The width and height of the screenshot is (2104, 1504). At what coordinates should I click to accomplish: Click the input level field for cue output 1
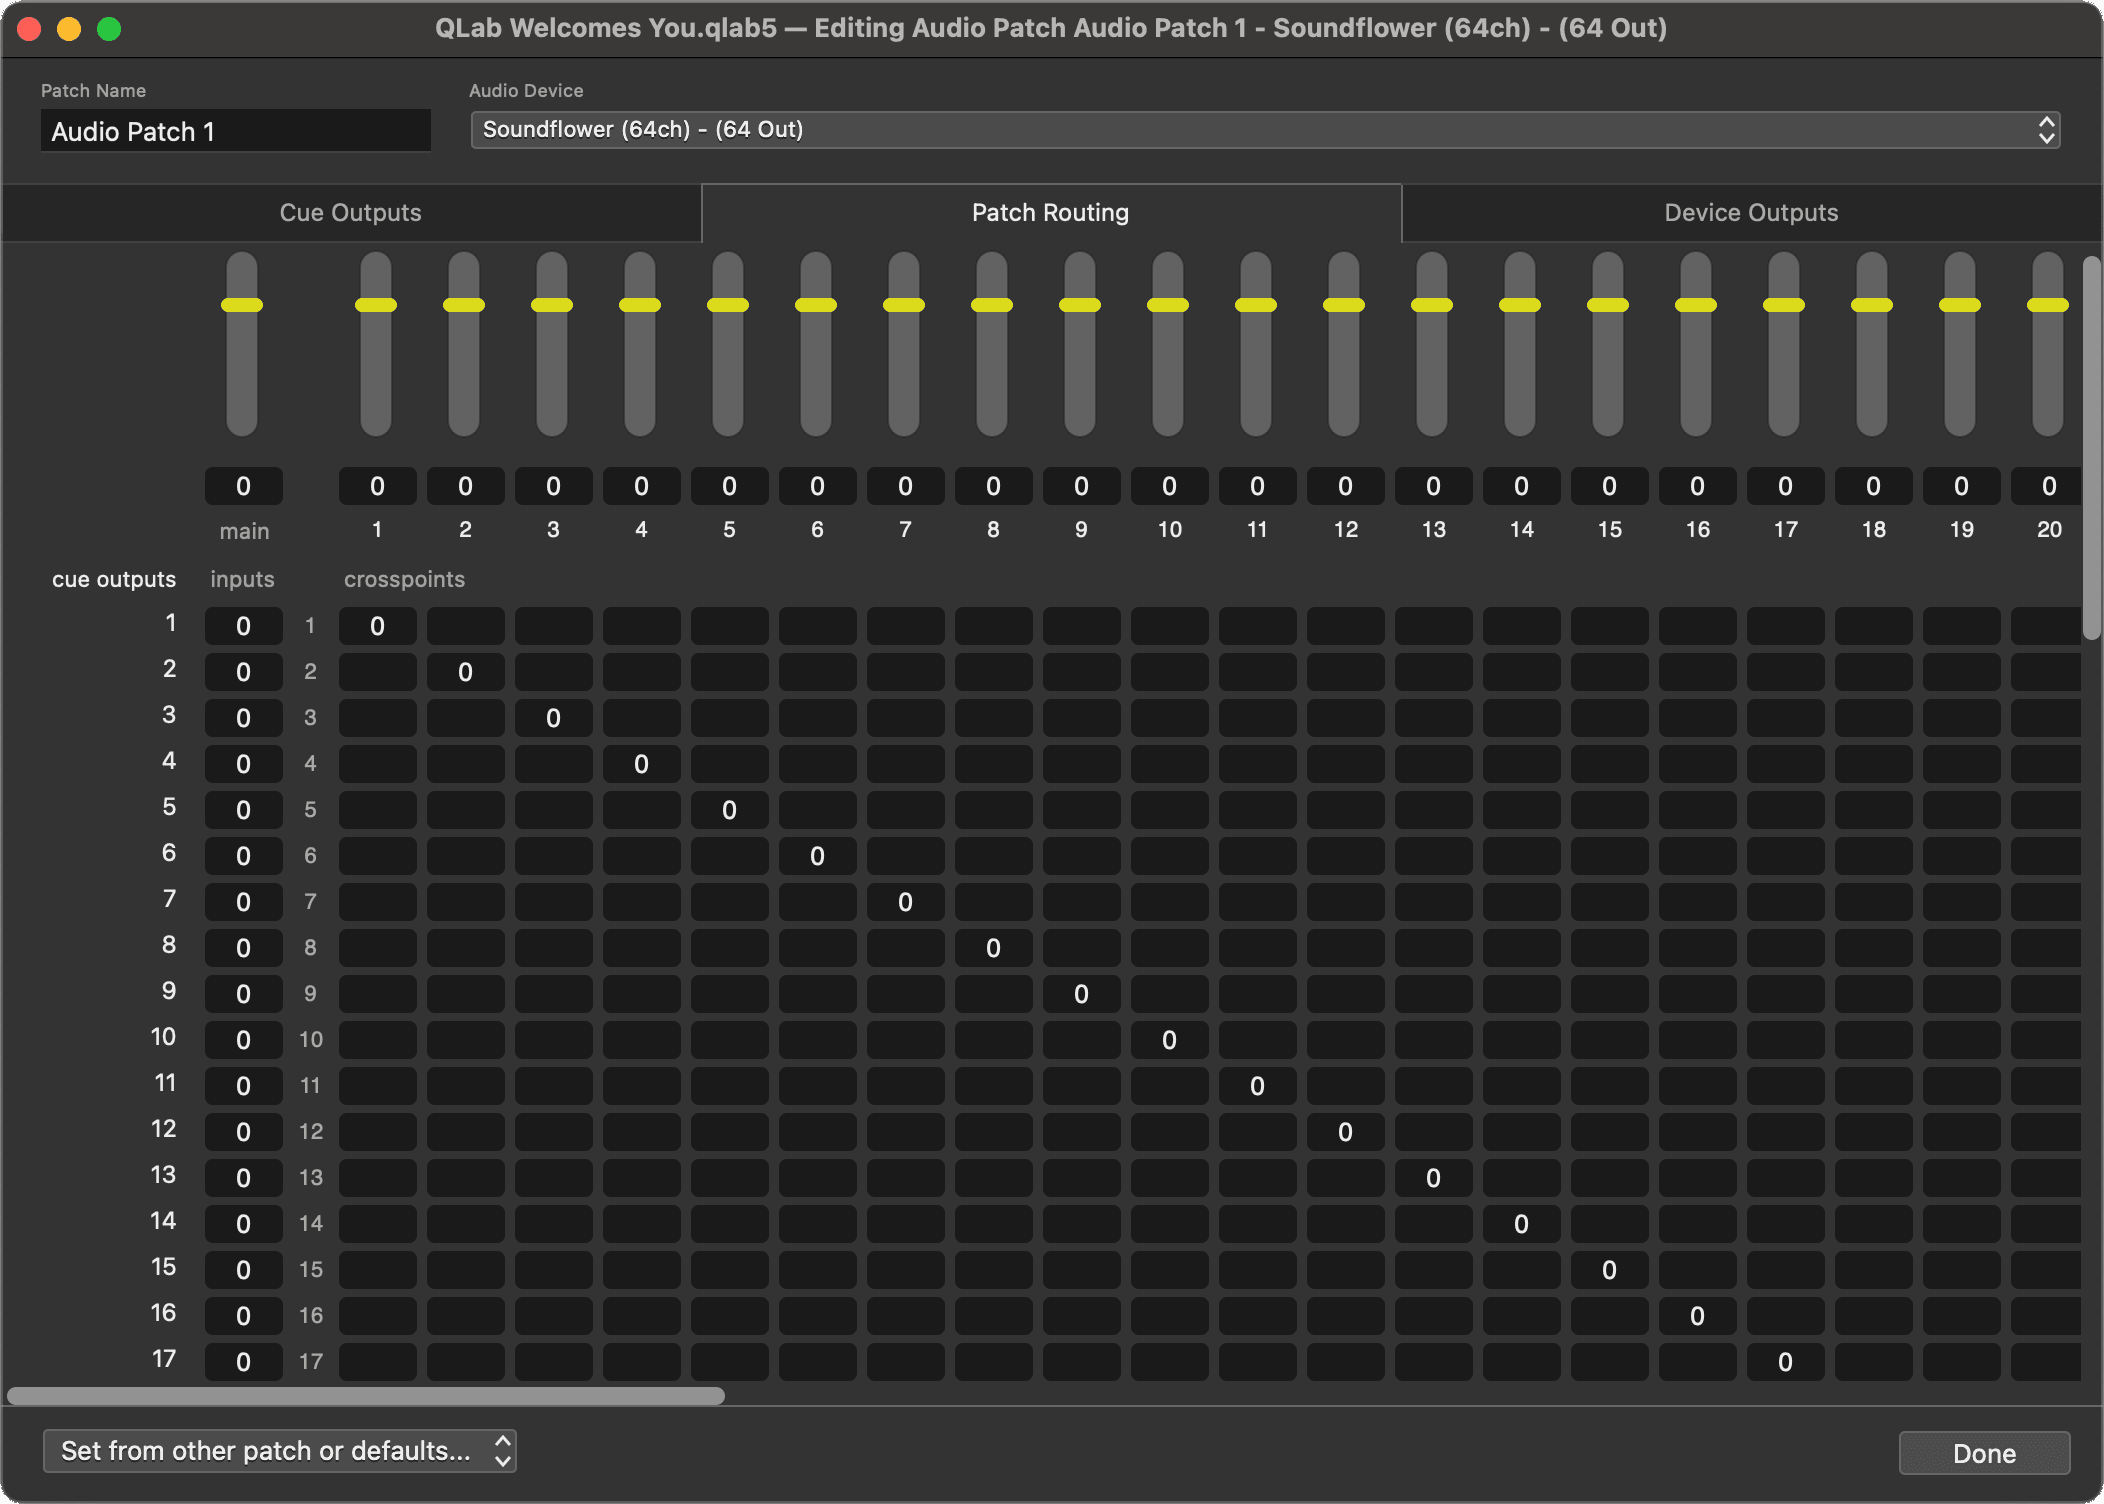(x=244, y=626)
